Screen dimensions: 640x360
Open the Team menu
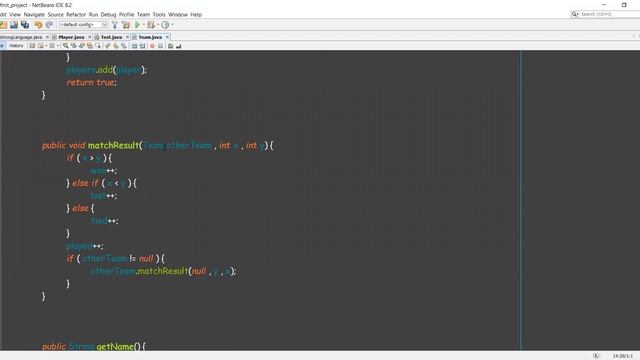(x=143, y=15)
